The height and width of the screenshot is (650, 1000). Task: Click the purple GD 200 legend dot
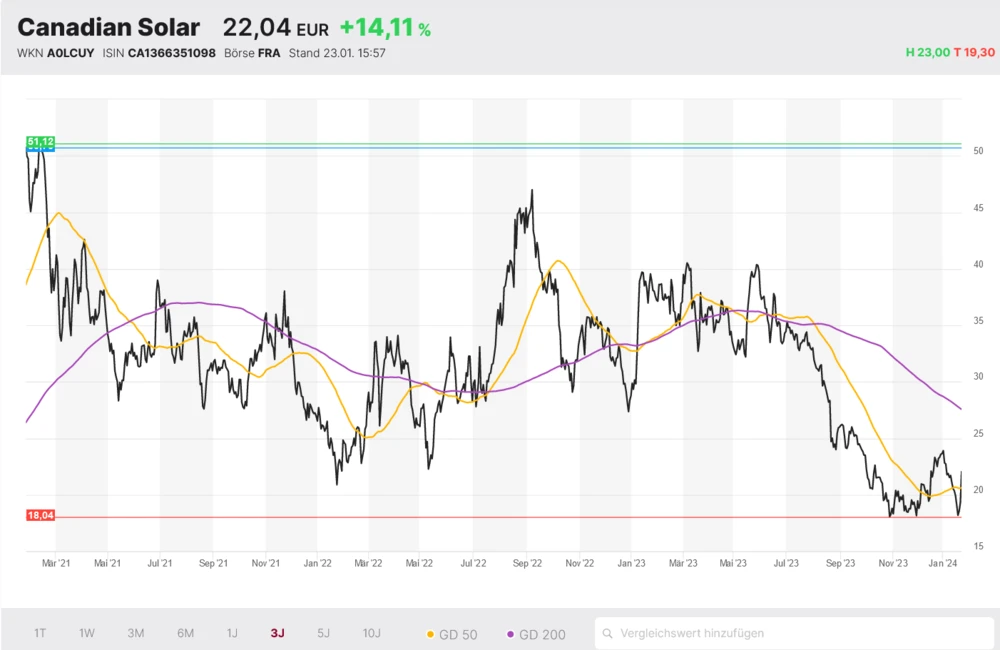click(511, 634)
